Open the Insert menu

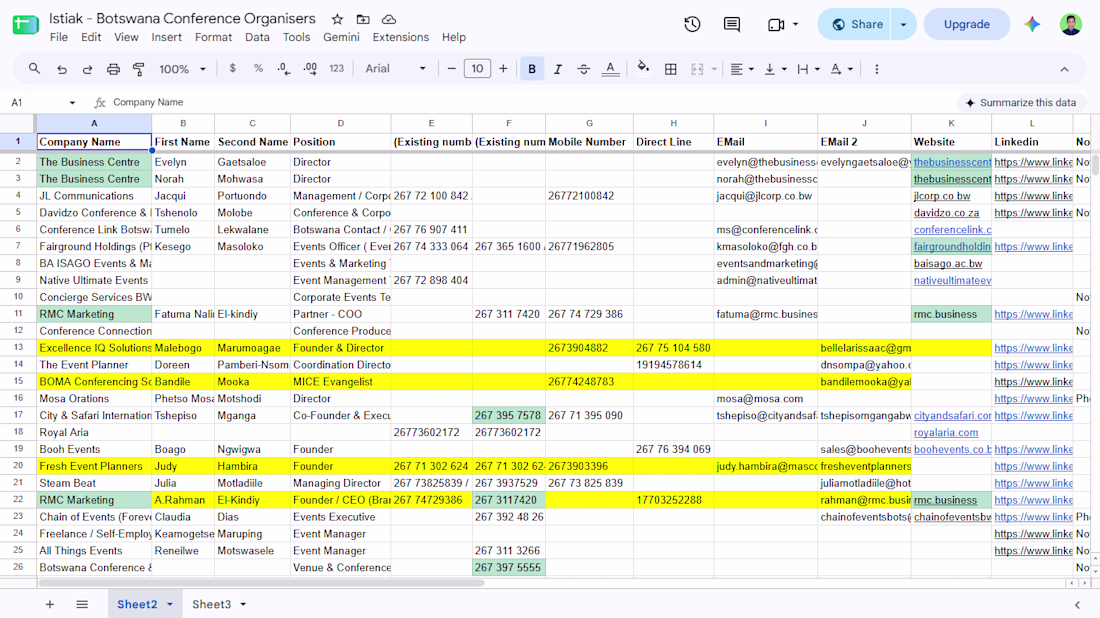coord(166,37)
